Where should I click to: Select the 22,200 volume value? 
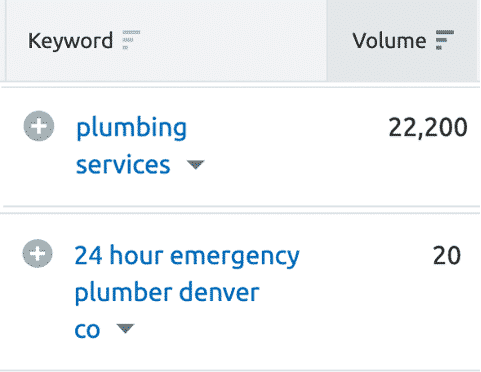click(x=428, y=127)
